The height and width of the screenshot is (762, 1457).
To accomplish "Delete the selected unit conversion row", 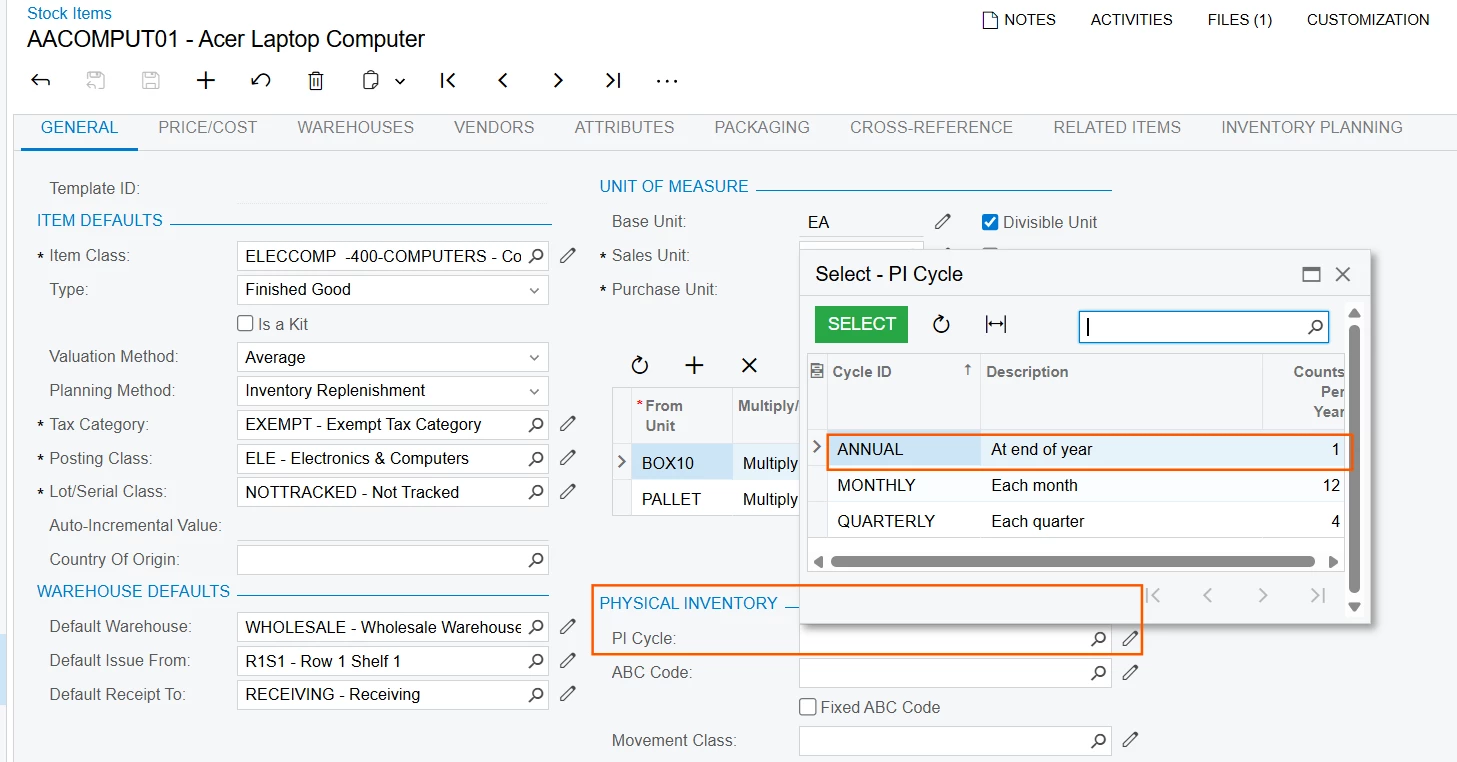I will click(x=749, y=366).
